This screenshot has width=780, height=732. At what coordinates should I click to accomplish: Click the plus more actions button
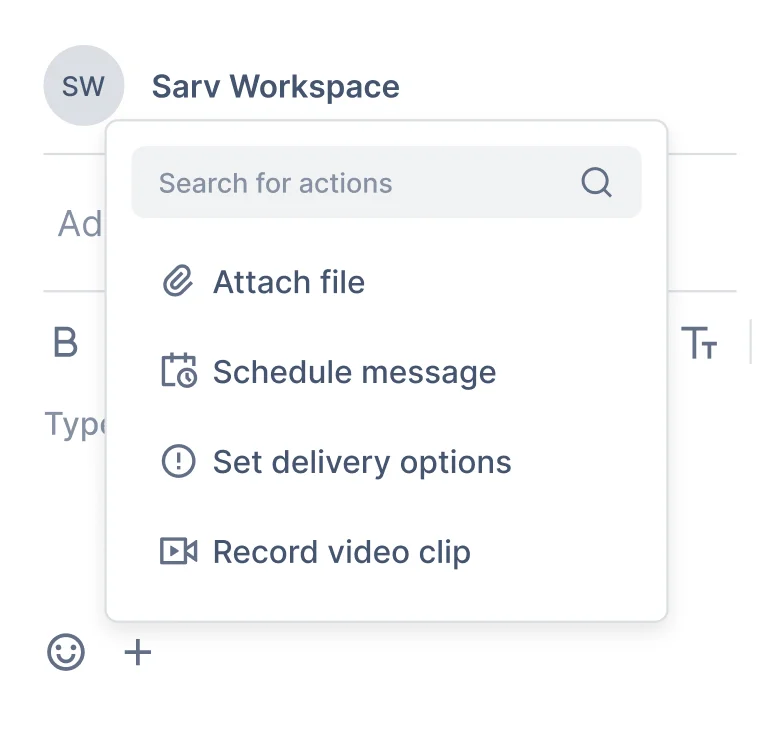138,652
